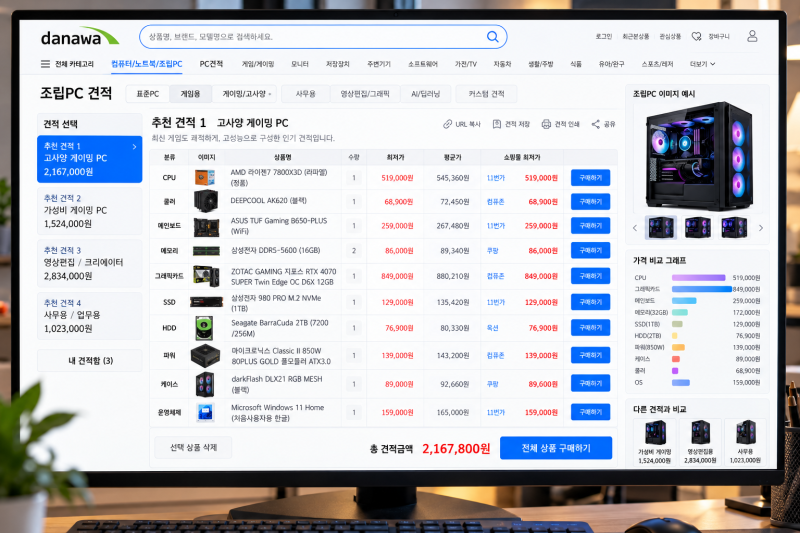Click the darkFlash DLX21 case image
Image resolution: width=800 pixels, height=533 pixels.
(205, 384)
